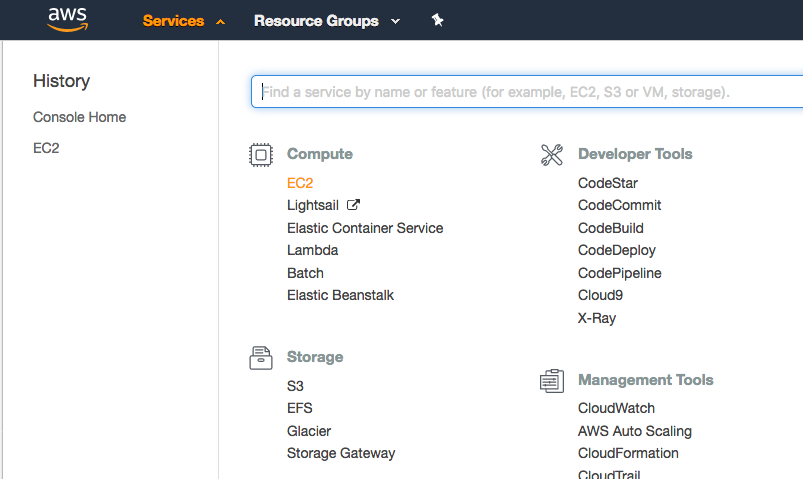Click the Compute chip icon
Screen dimensions: 803x479
[x=261, y=155]
